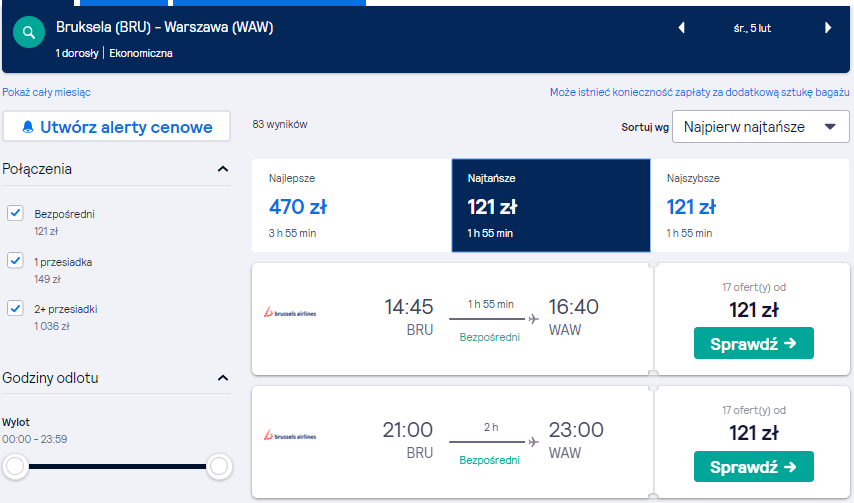Open the Najpierw najtańsze sort dropdown
The image size is (854, 503).
tap(760, 127)
